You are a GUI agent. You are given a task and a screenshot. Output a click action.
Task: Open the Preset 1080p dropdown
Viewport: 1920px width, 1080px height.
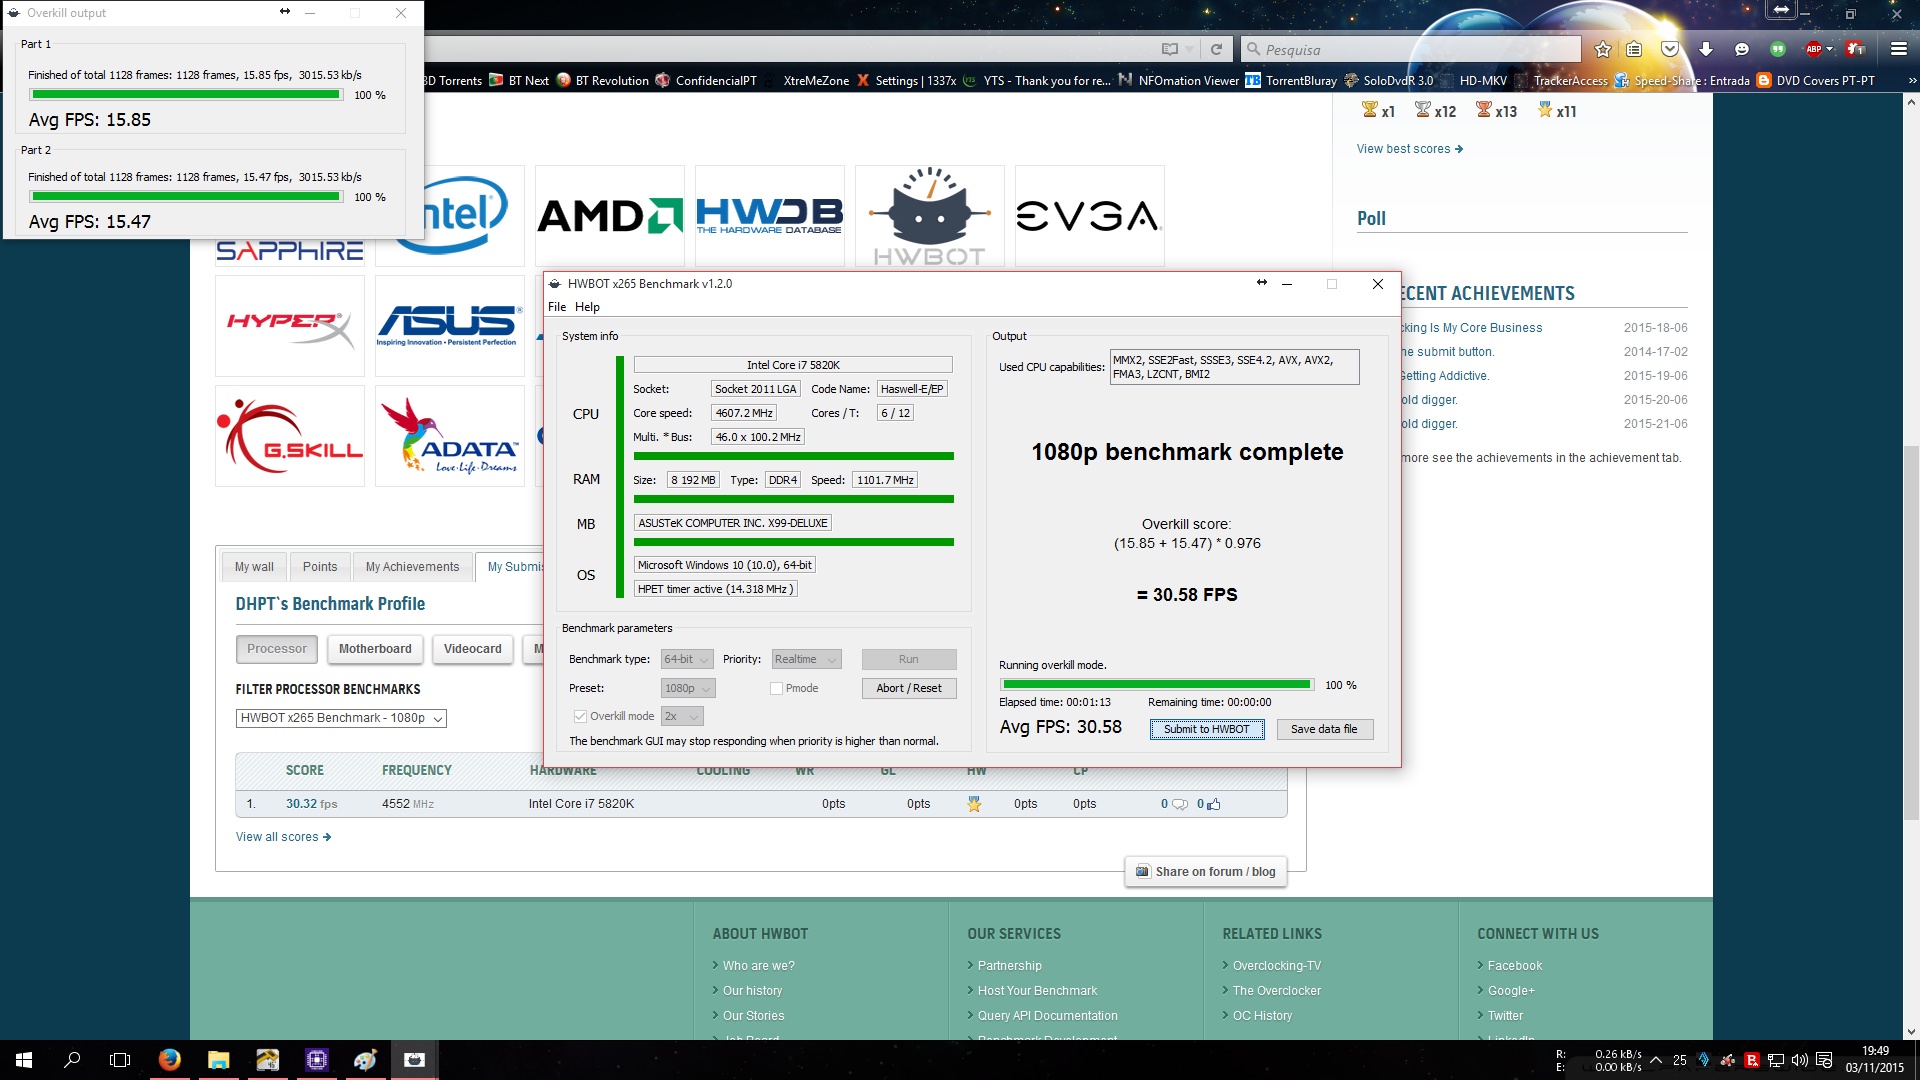pyautogui.click(x=688, y=688)
